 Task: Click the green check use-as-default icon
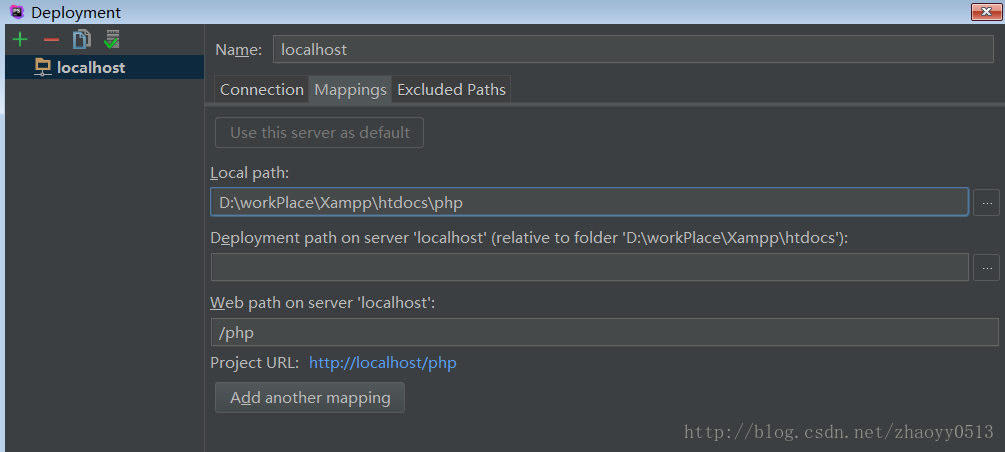point(112,40)
